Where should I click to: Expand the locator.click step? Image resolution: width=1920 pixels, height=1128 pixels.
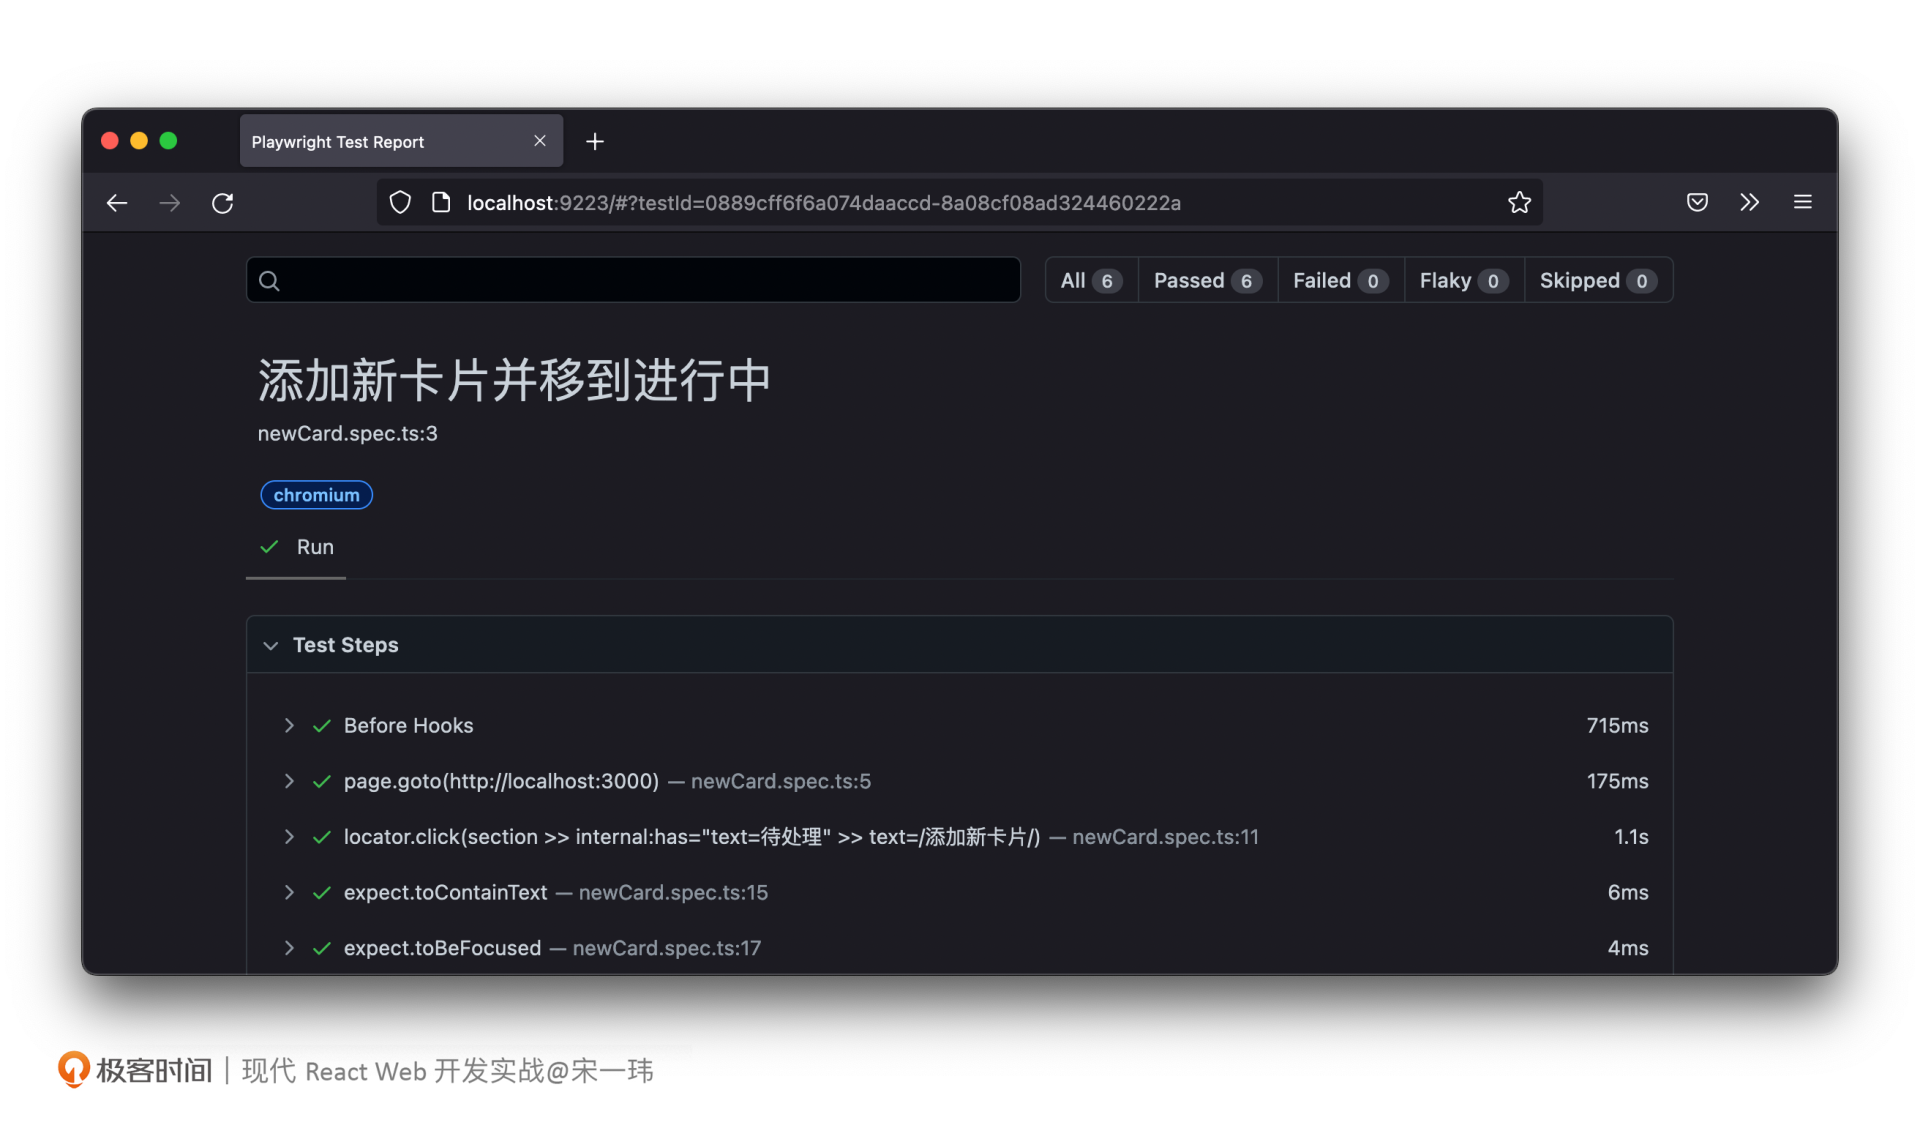[289, 836]
